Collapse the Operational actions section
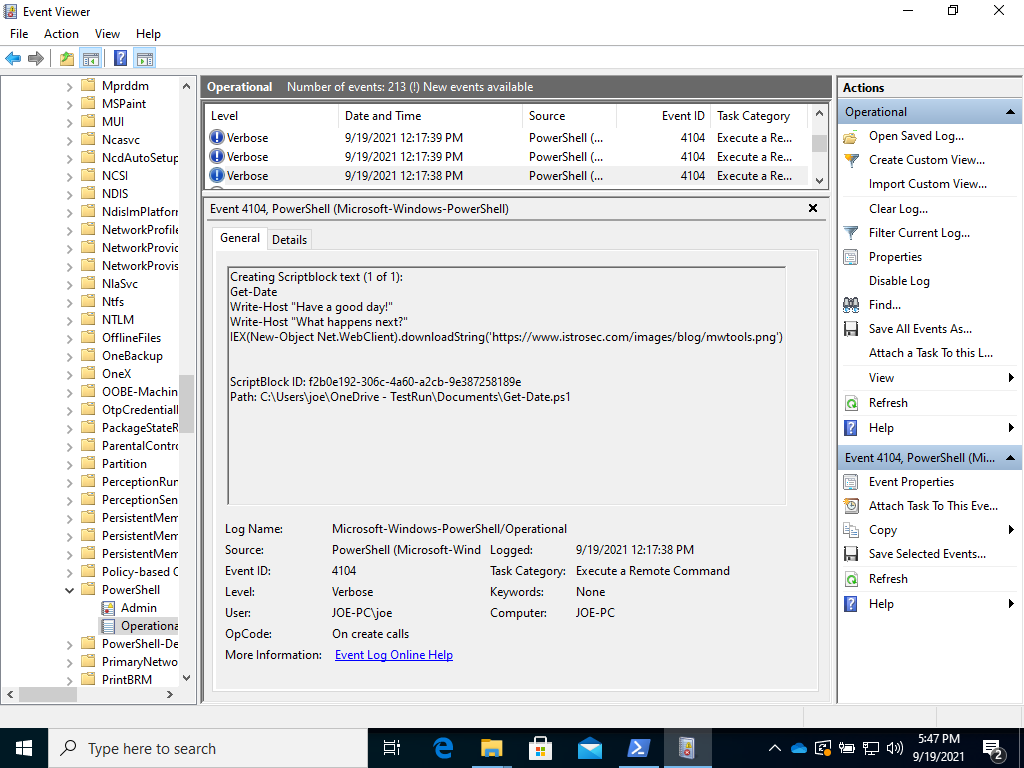This screenshot has width=1024, height=768. pyautogui.click(x=1010, y=112)
